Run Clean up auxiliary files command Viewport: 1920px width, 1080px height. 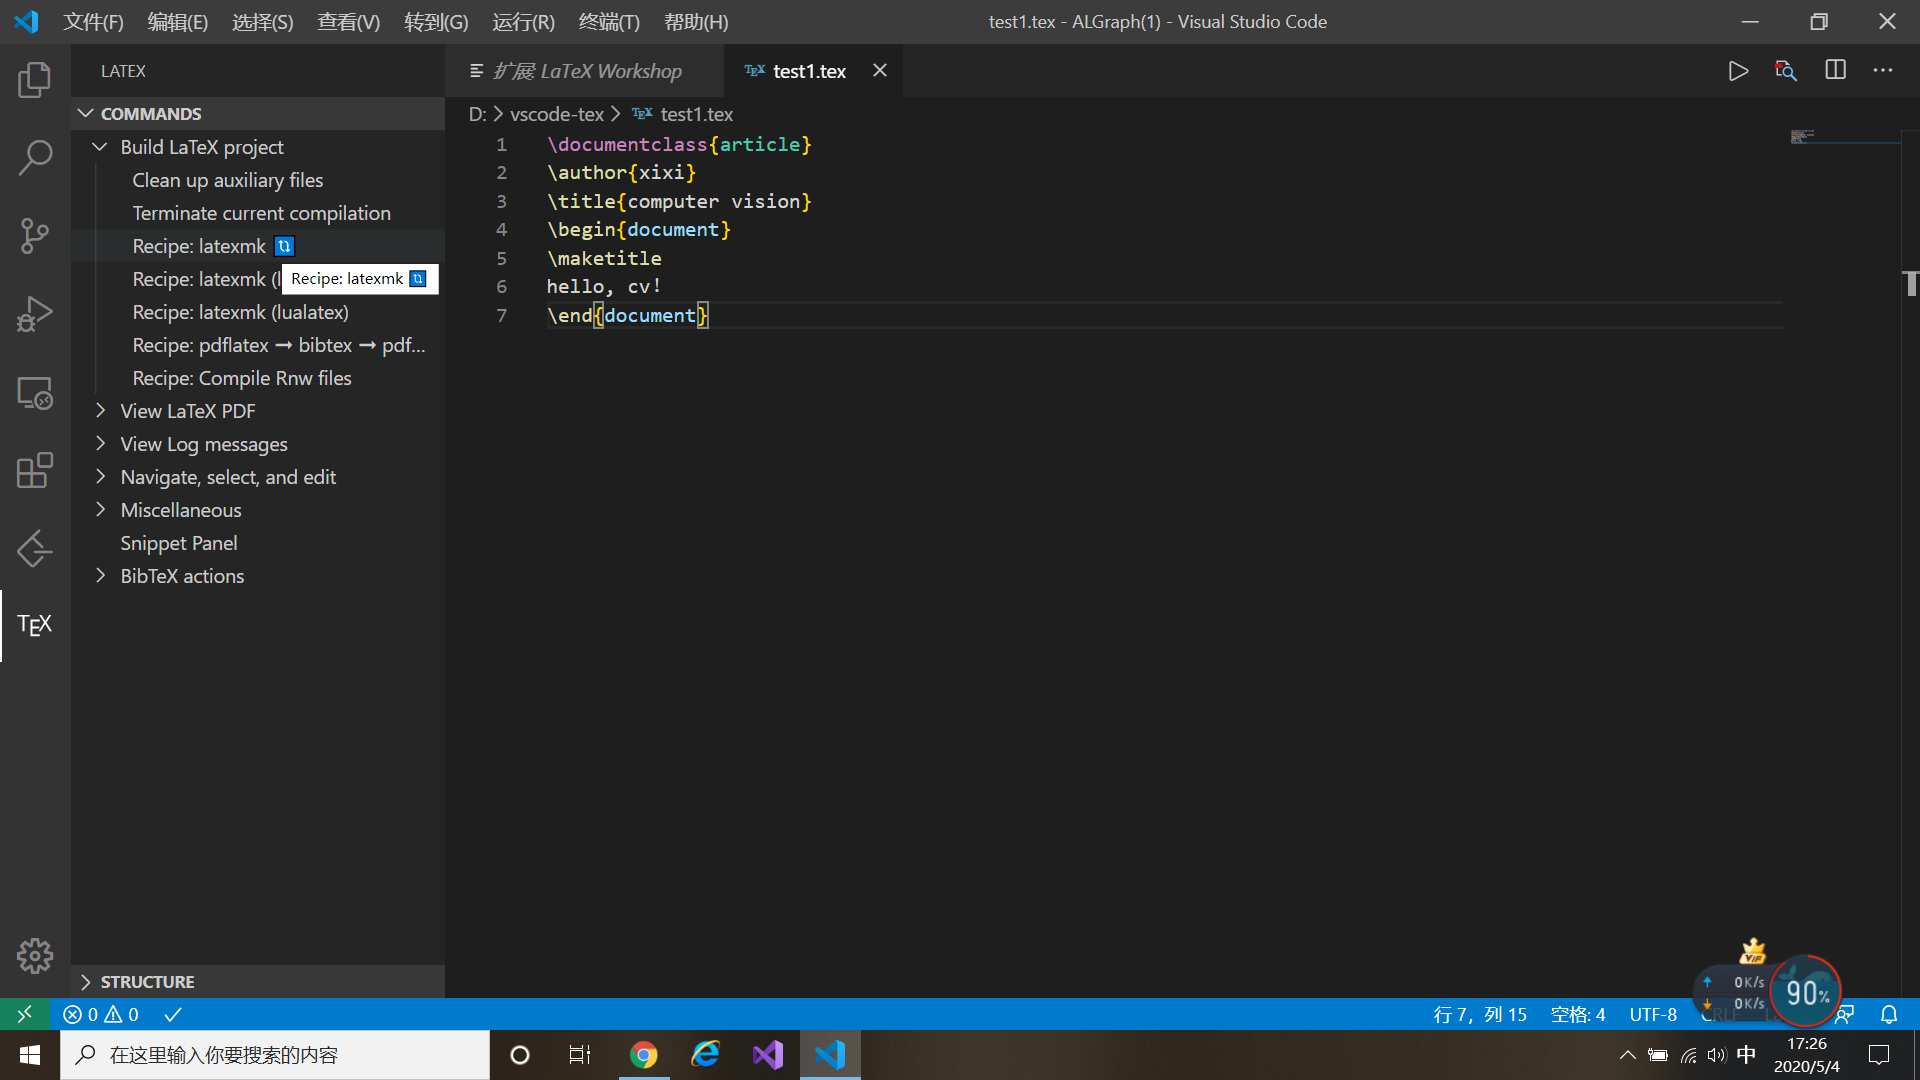click(x=227, y=180)
